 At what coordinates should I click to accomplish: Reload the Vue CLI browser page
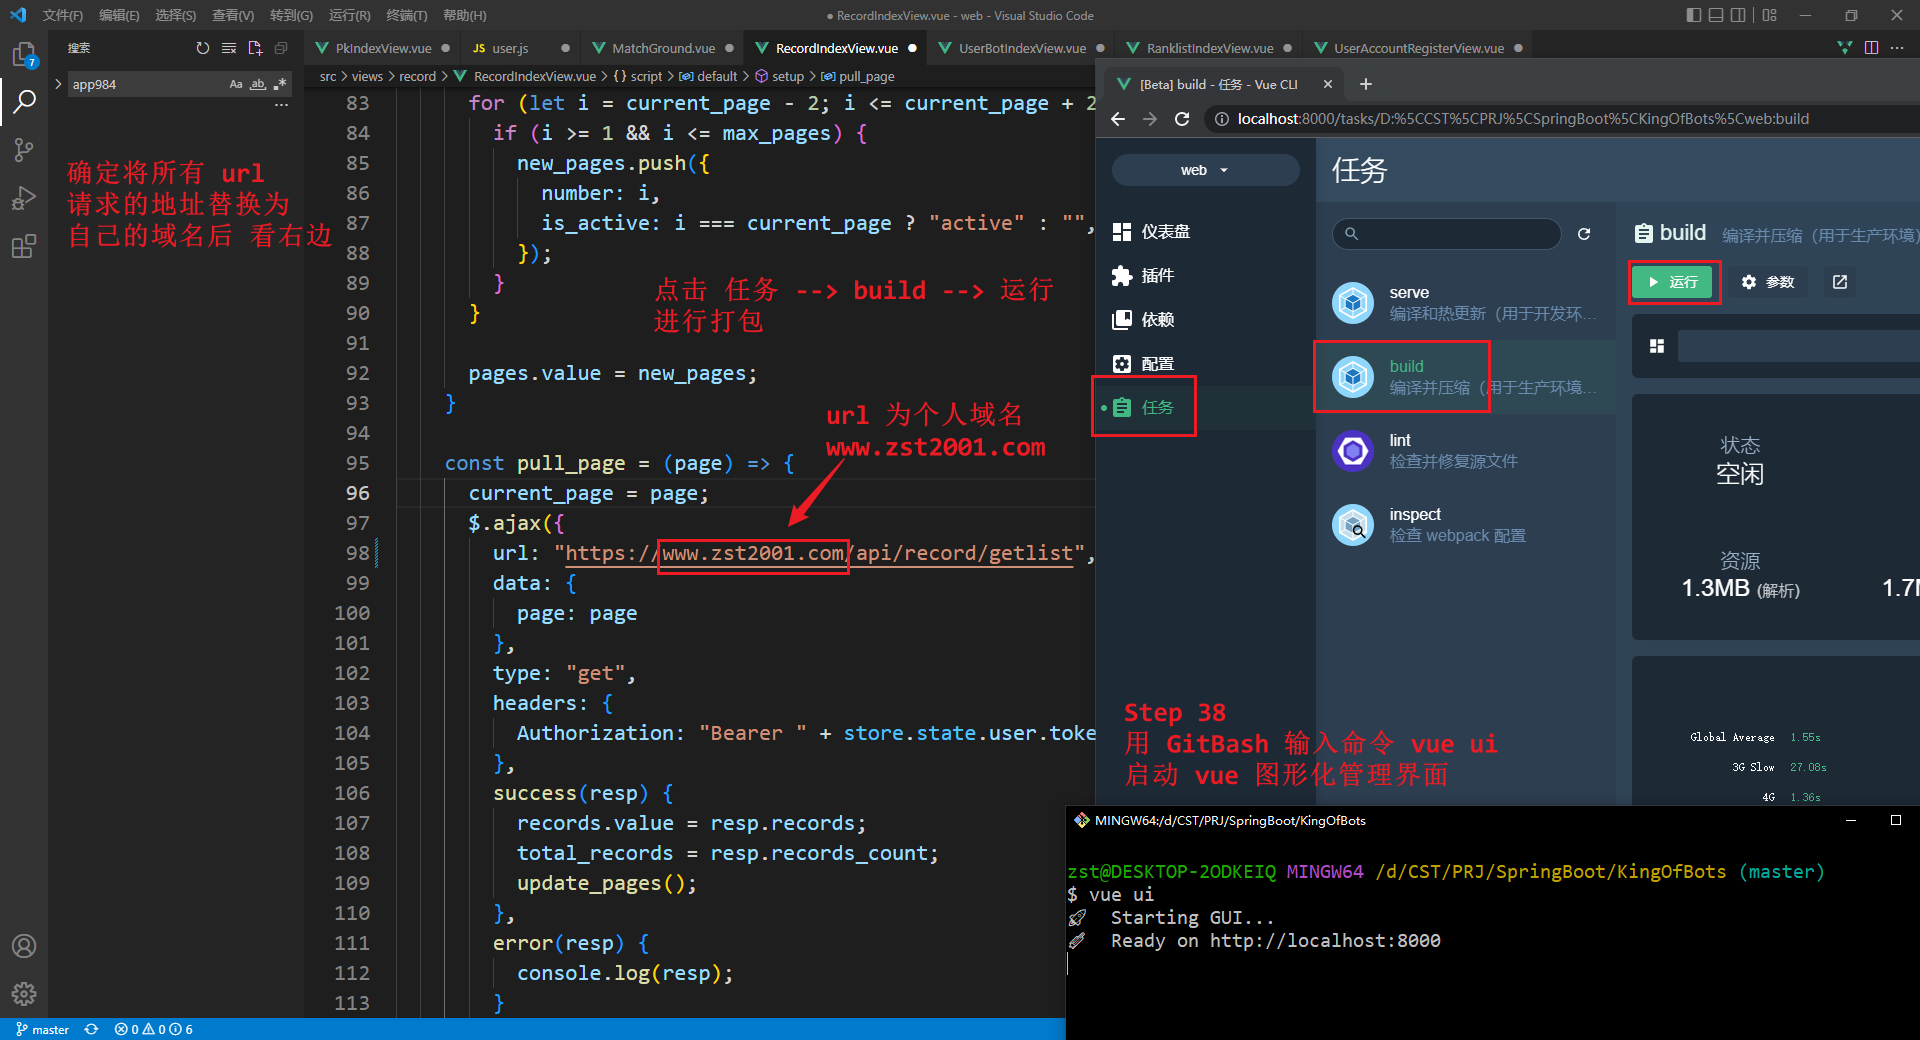[1182, 119]
